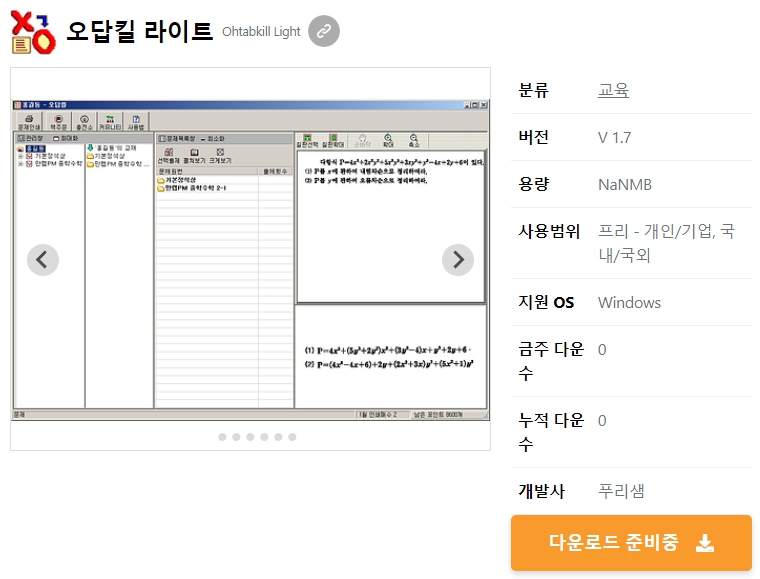The width and height of the screenshot is (760, 579).
Task: Select the sixth carousel indicator dot
Action: tap(292, 437)
